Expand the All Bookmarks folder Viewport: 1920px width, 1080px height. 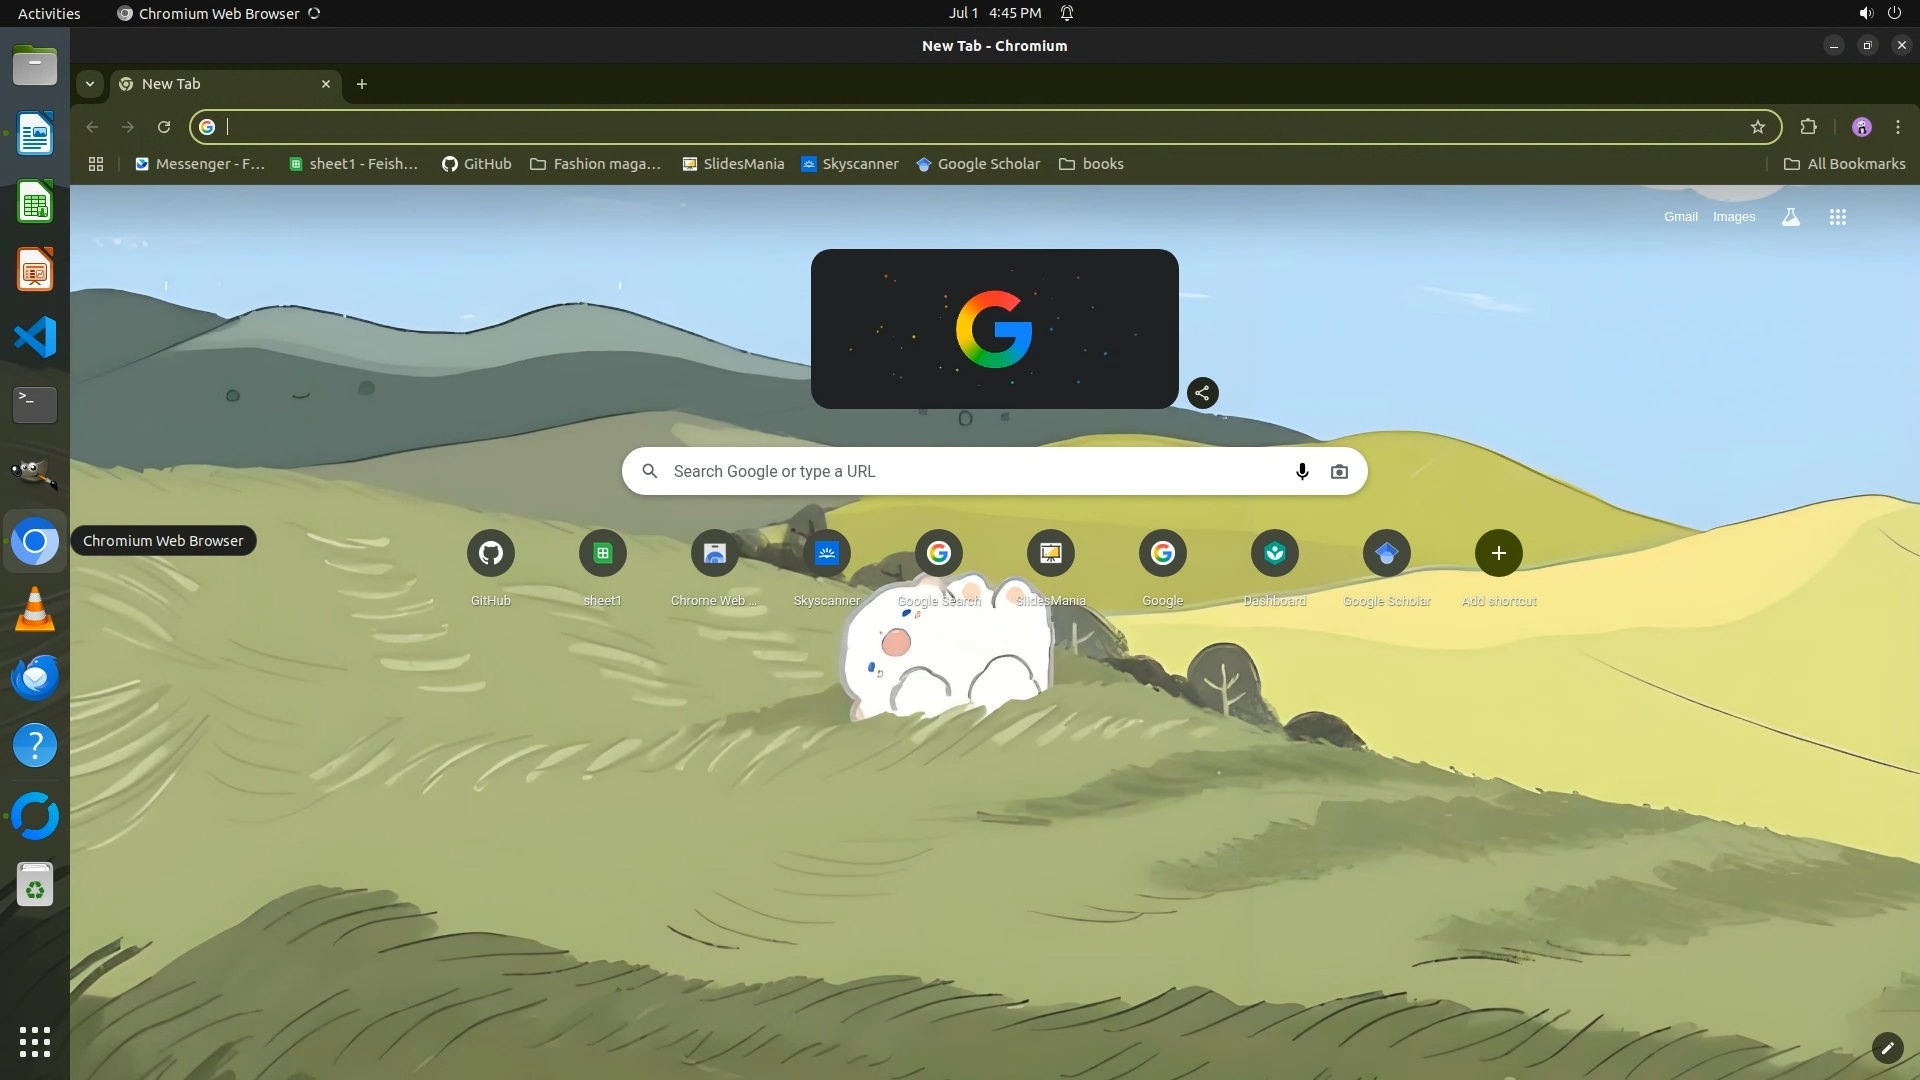1844,164
